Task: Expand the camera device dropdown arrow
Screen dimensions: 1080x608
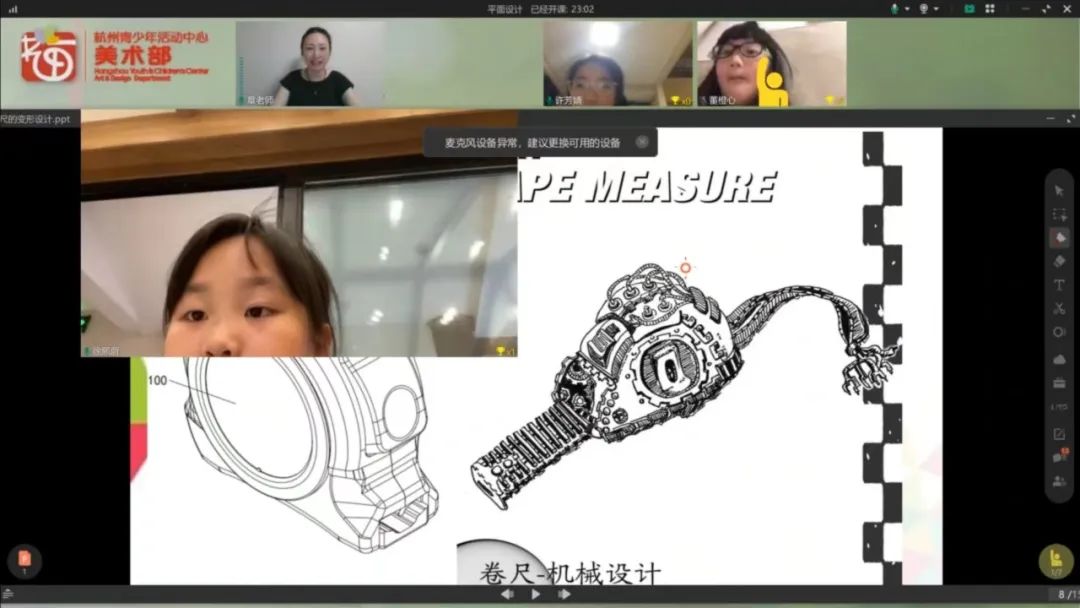Action: point(936,8)
